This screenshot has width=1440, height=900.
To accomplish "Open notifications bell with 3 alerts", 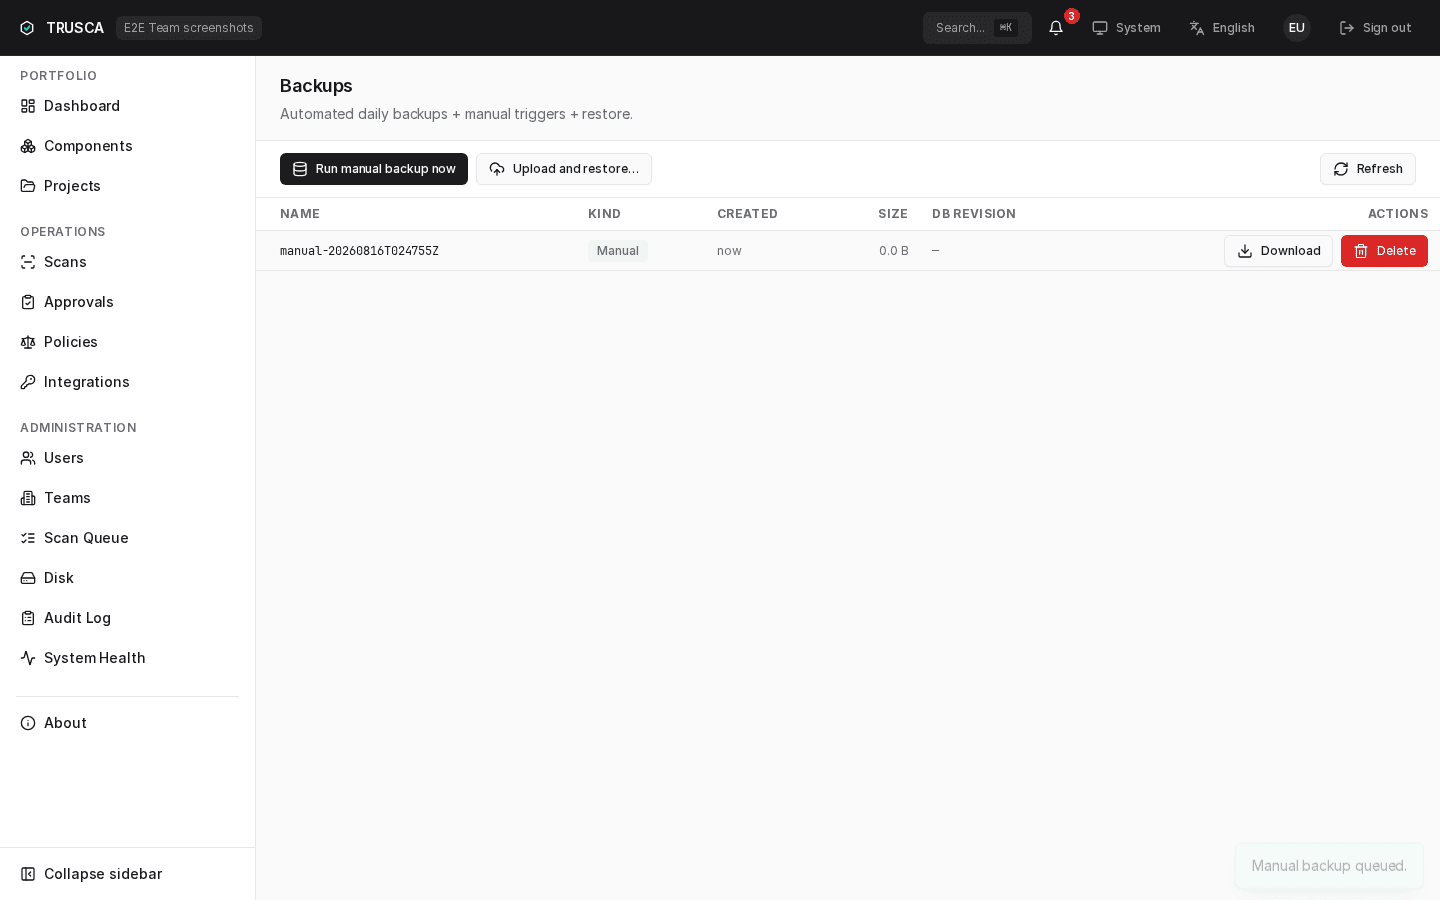I will point(1056,28).
